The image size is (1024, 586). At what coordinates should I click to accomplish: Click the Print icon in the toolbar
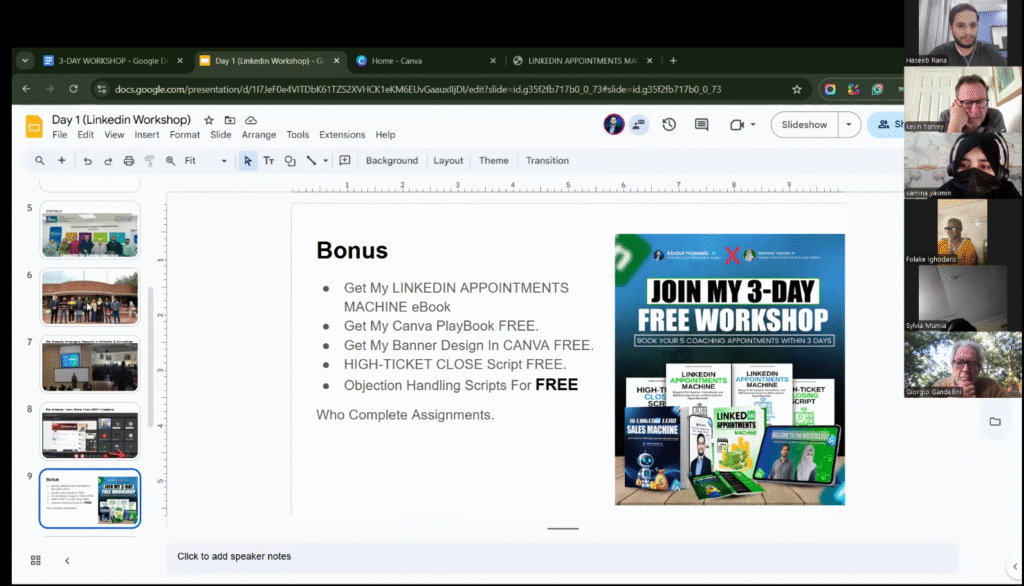(x=129, y=161)
